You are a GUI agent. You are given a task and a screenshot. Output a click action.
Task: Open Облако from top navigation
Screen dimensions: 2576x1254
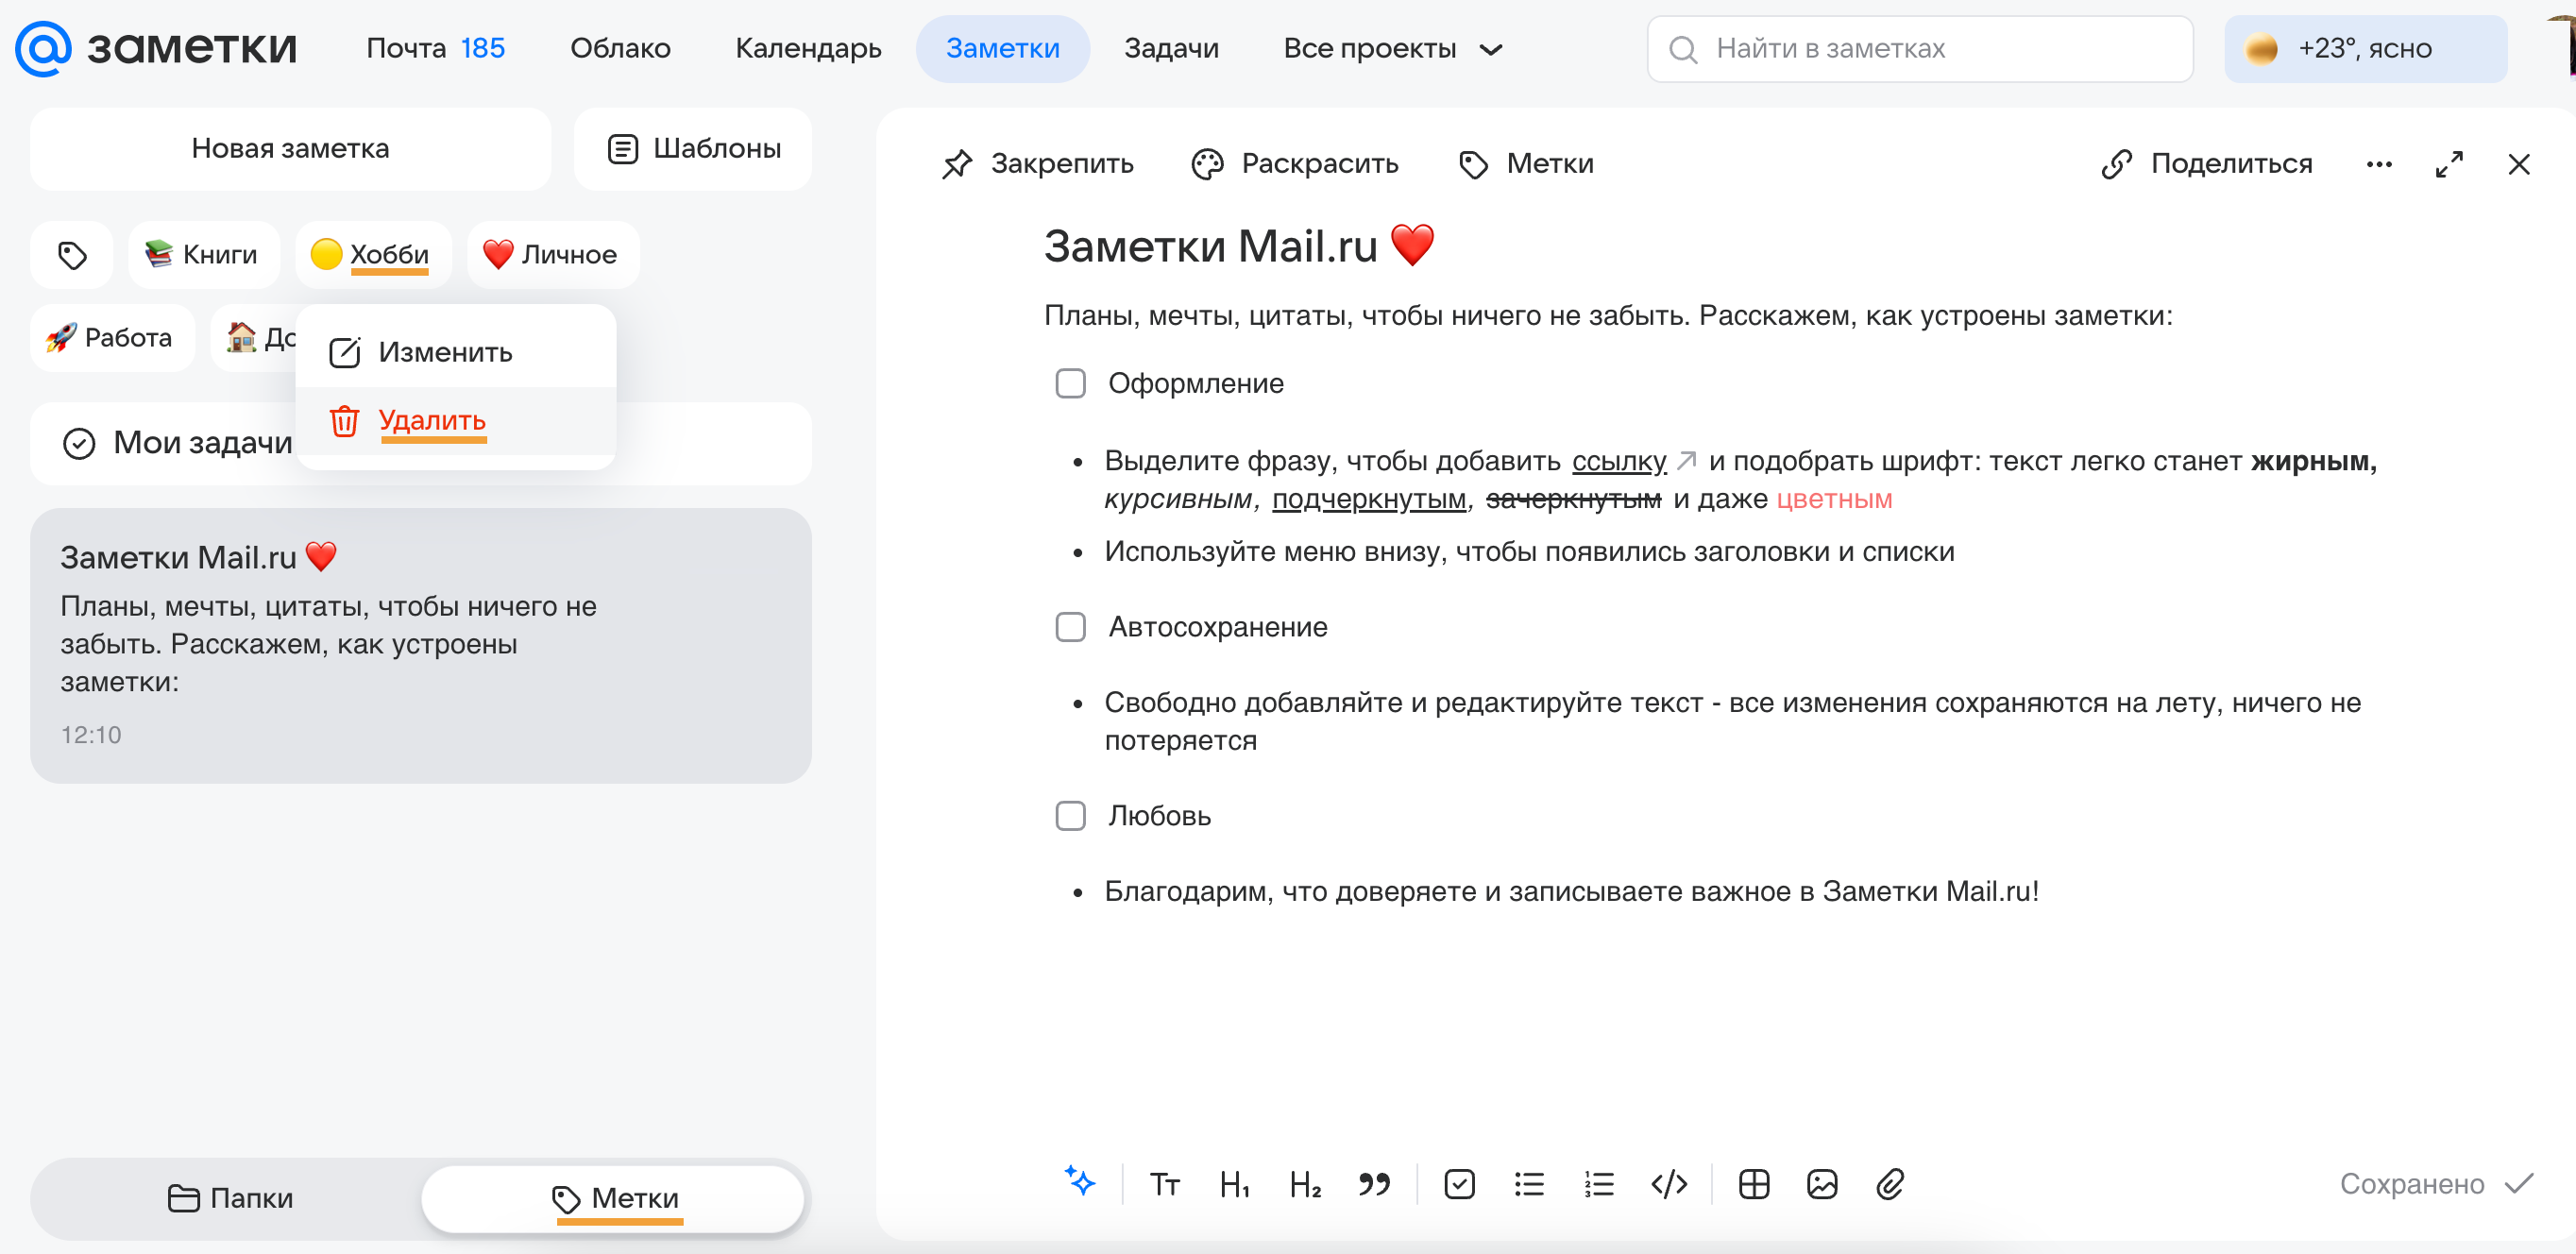(x=620, y=48)
